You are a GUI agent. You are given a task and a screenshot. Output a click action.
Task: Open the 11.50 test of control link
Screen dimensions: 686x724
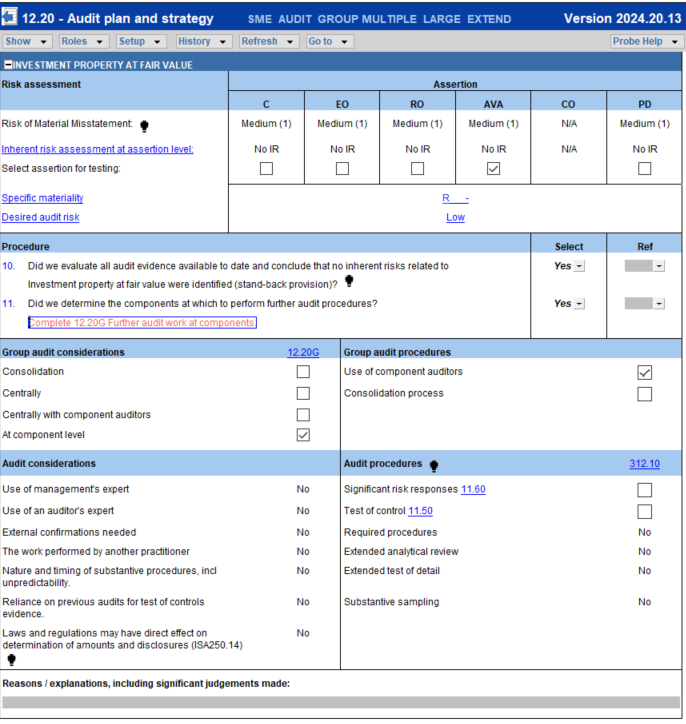[420, 511]
